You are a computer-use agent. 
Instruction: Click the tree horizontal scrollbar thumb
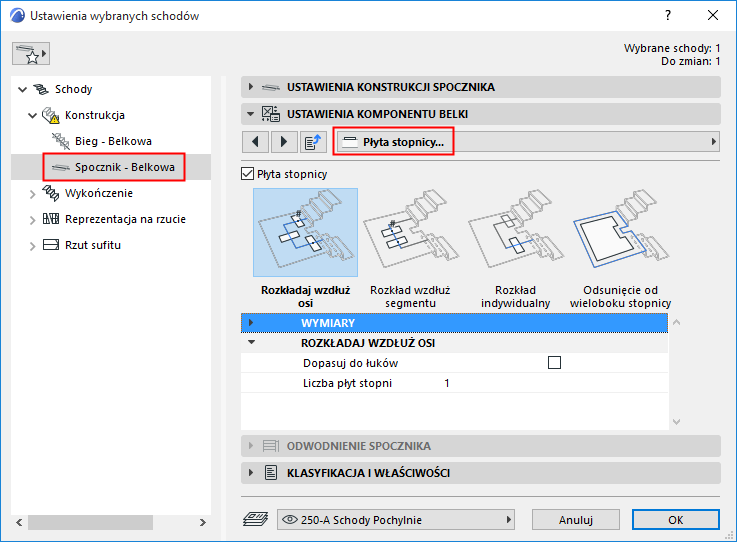(90, 522)
